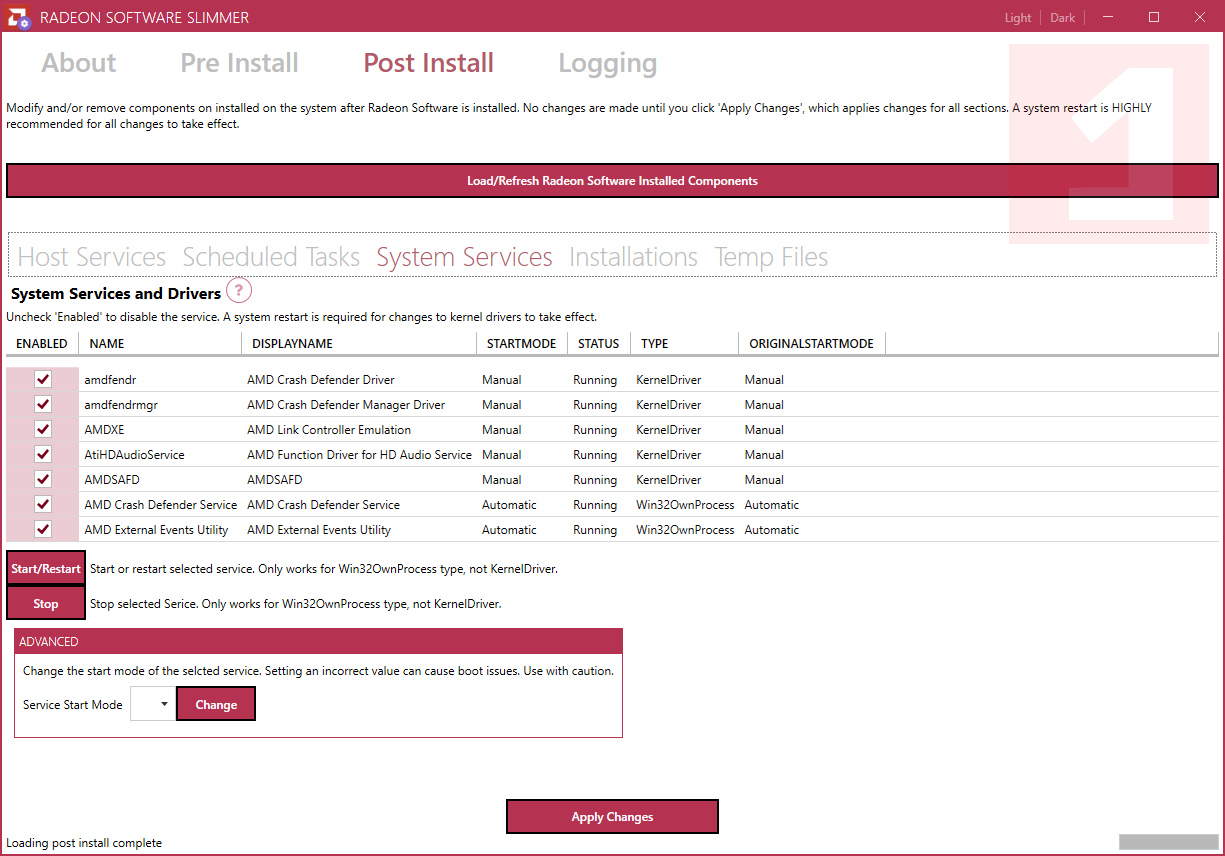
Task: Sort by the NAME column header
Action: point(160,343)
